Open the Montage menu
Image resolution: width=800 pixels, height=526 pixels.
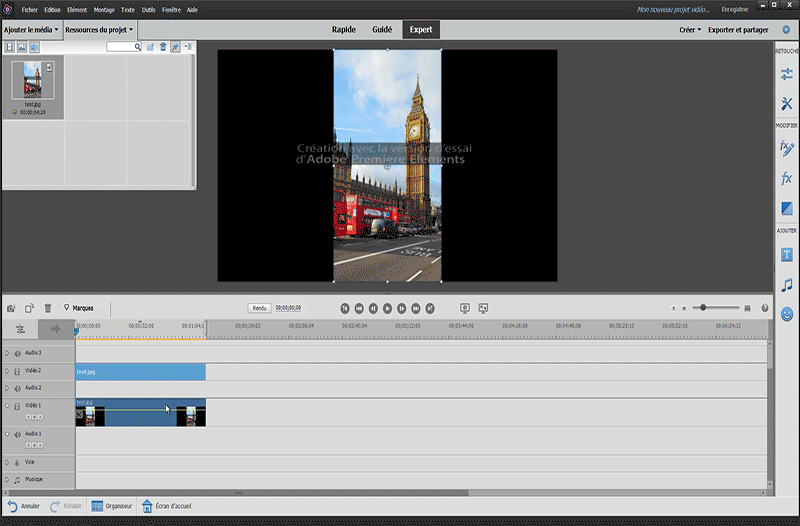point(104,9)
